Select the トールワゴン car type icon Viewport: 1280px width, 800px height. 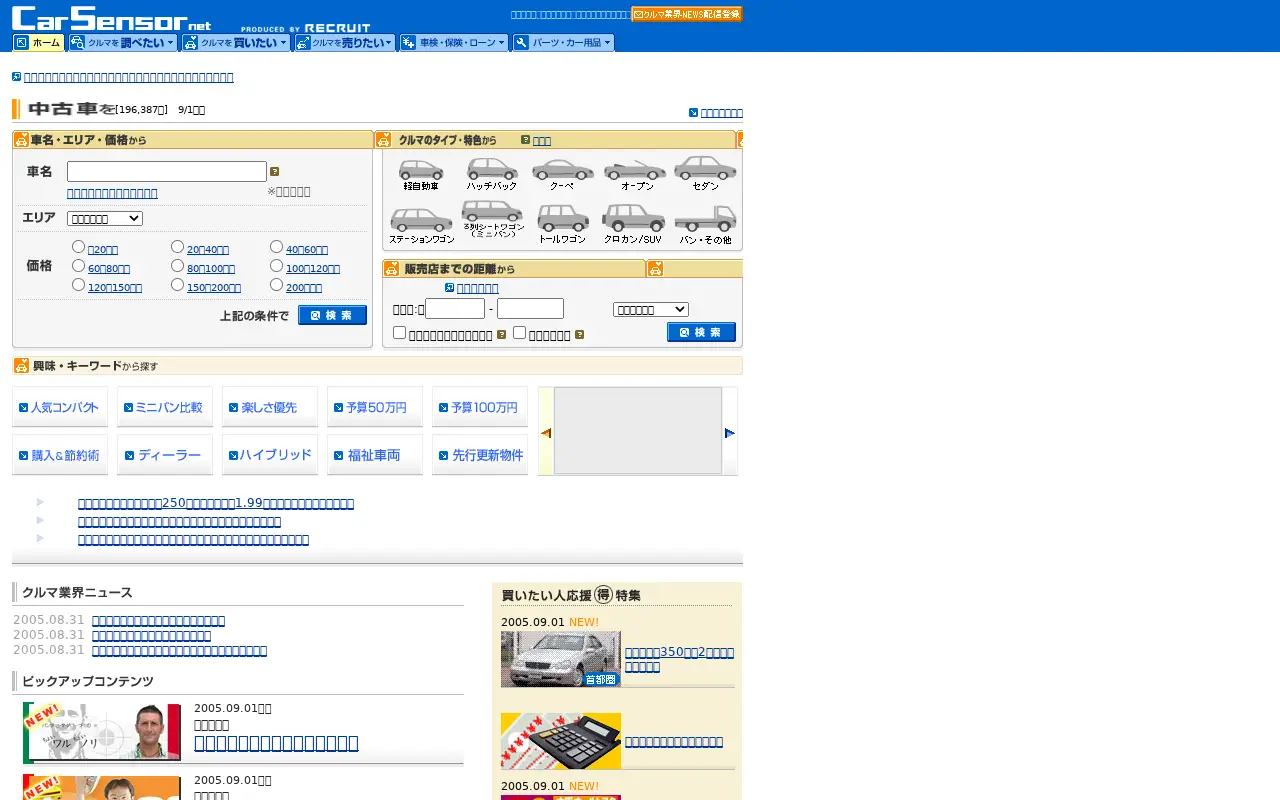click(562, 225)
